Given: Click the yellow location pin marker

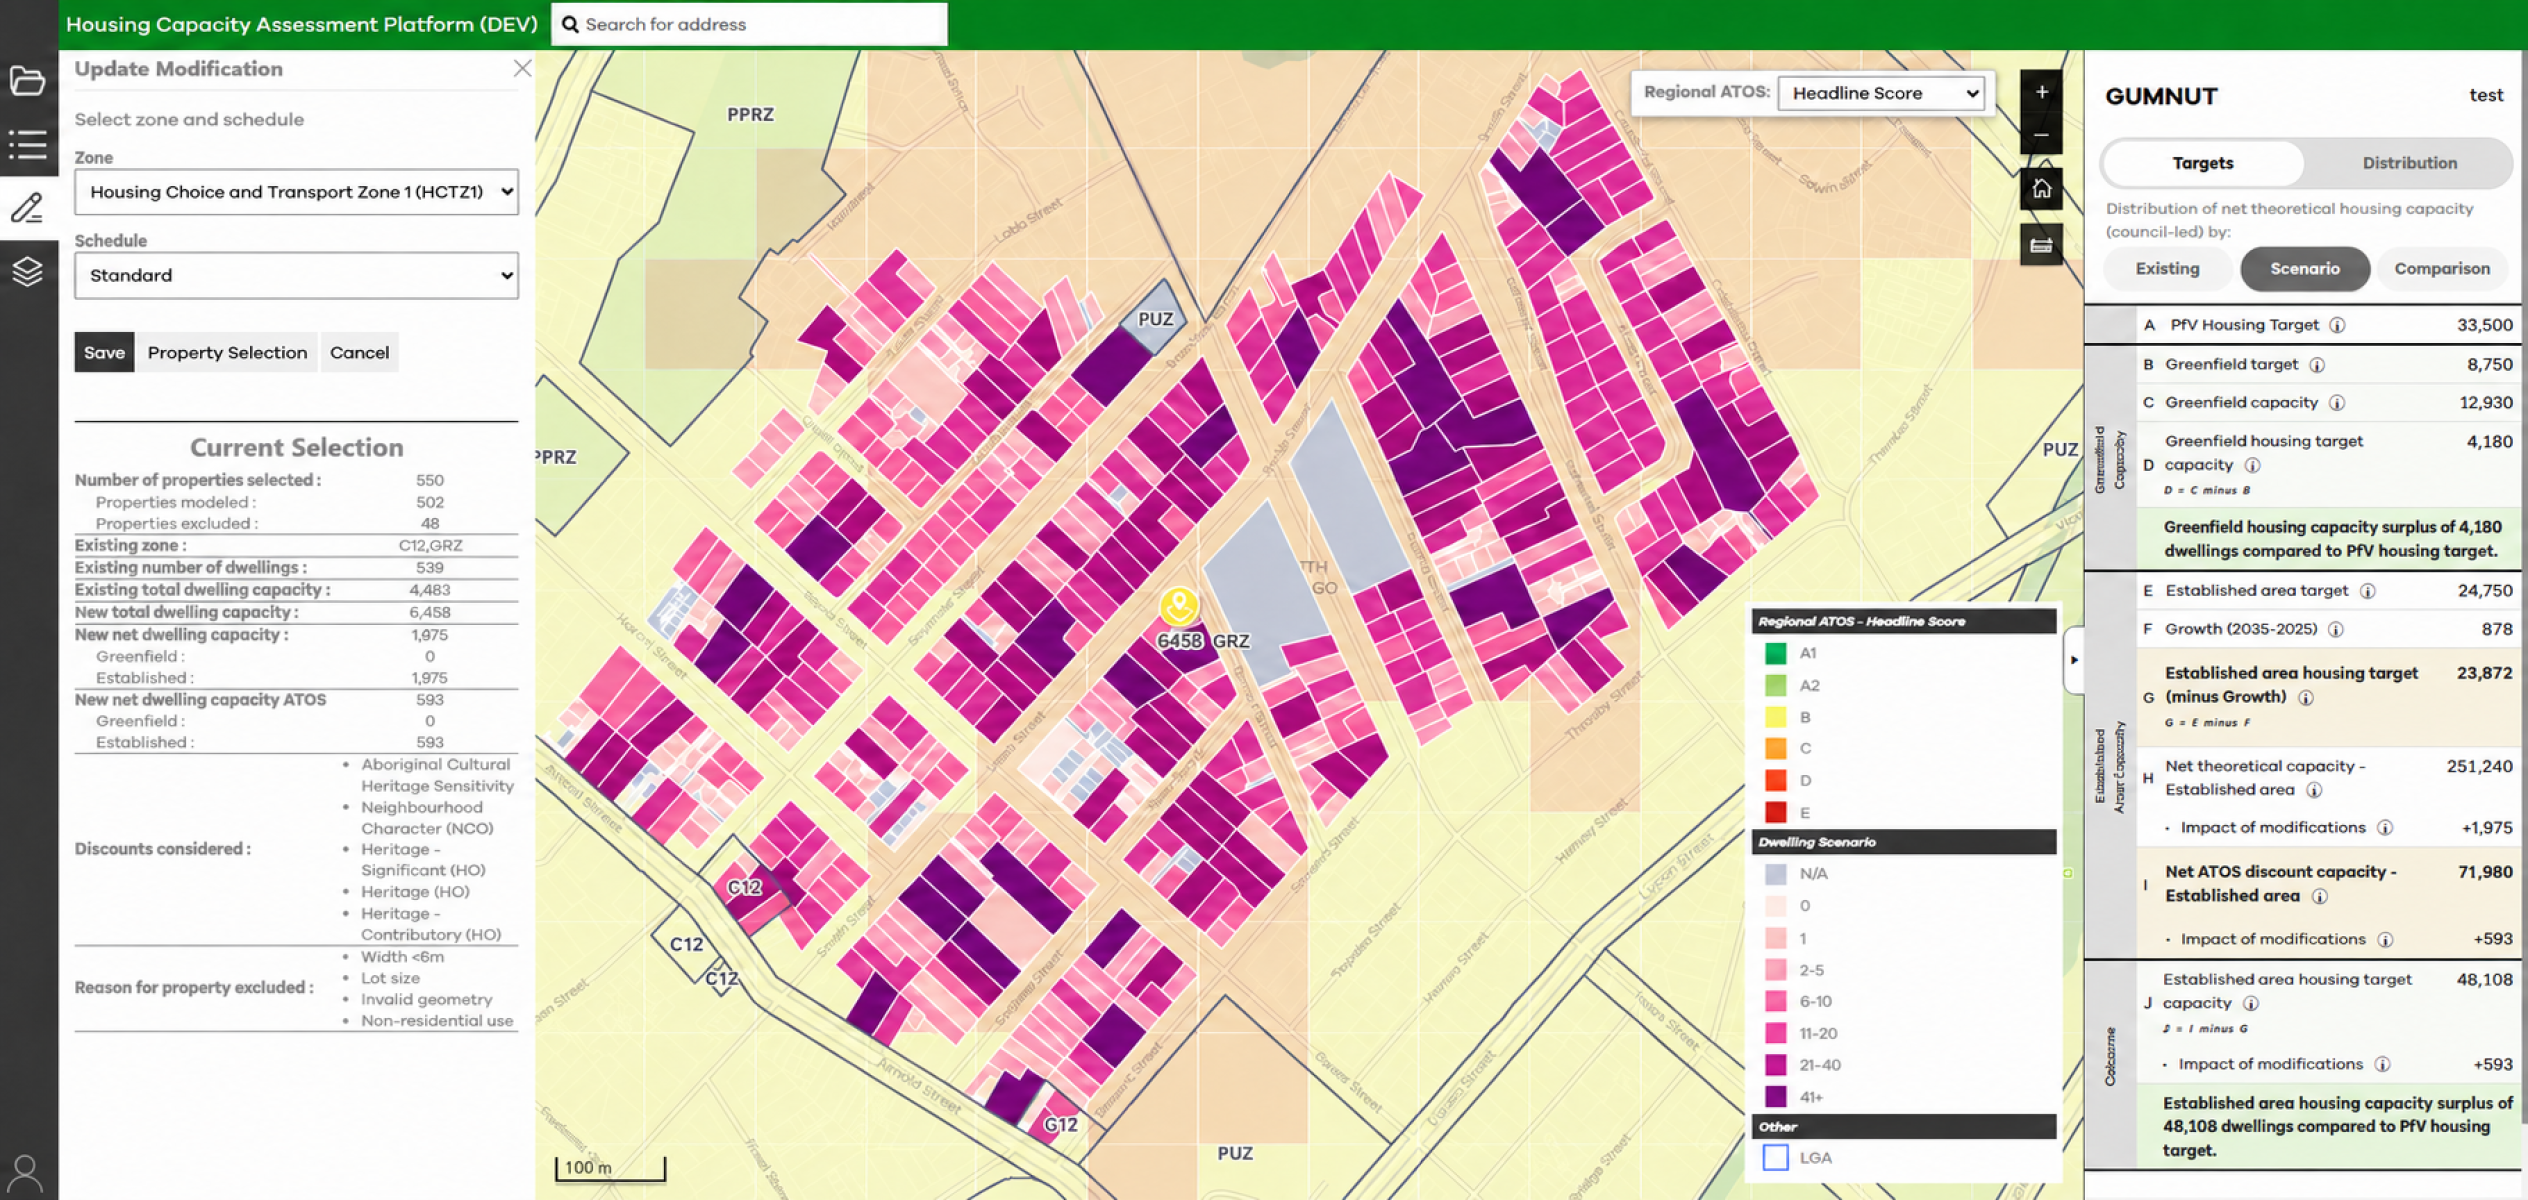Looking at the screenshot, I should 1179,605.
